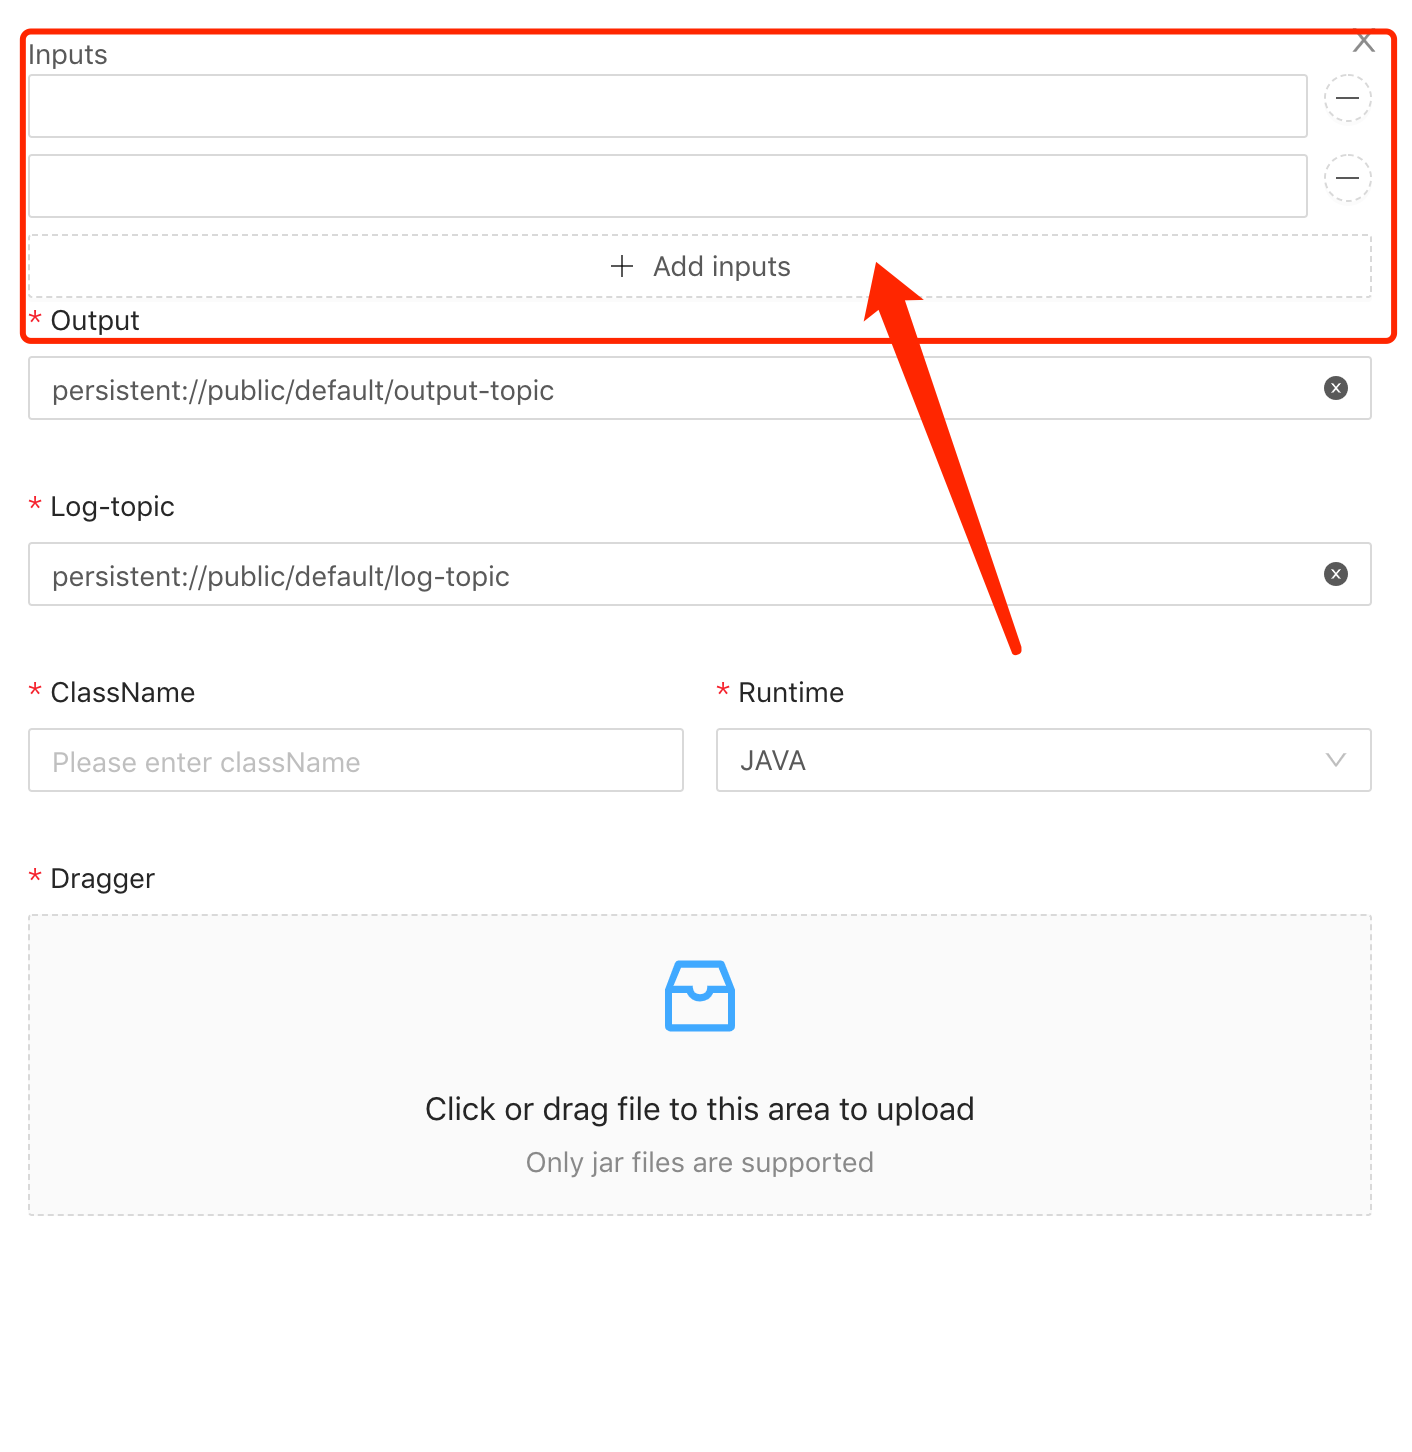Open the Runtime JAVA dropdown
This screenshot has width=1412, height=1452.
click(x=1044, y=760)
